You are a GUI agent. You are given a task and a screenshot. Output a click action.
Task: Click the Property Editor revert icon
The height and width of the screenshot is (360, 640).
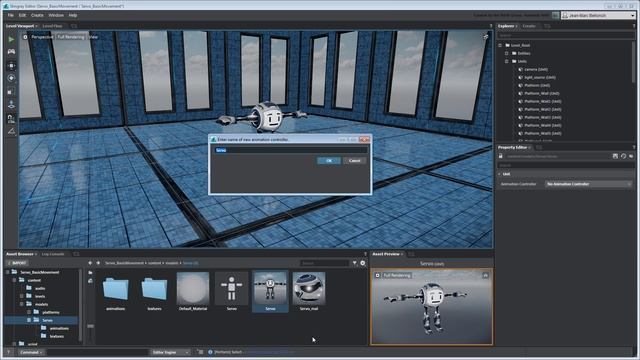pyautogui.click(x=623, y=156)
